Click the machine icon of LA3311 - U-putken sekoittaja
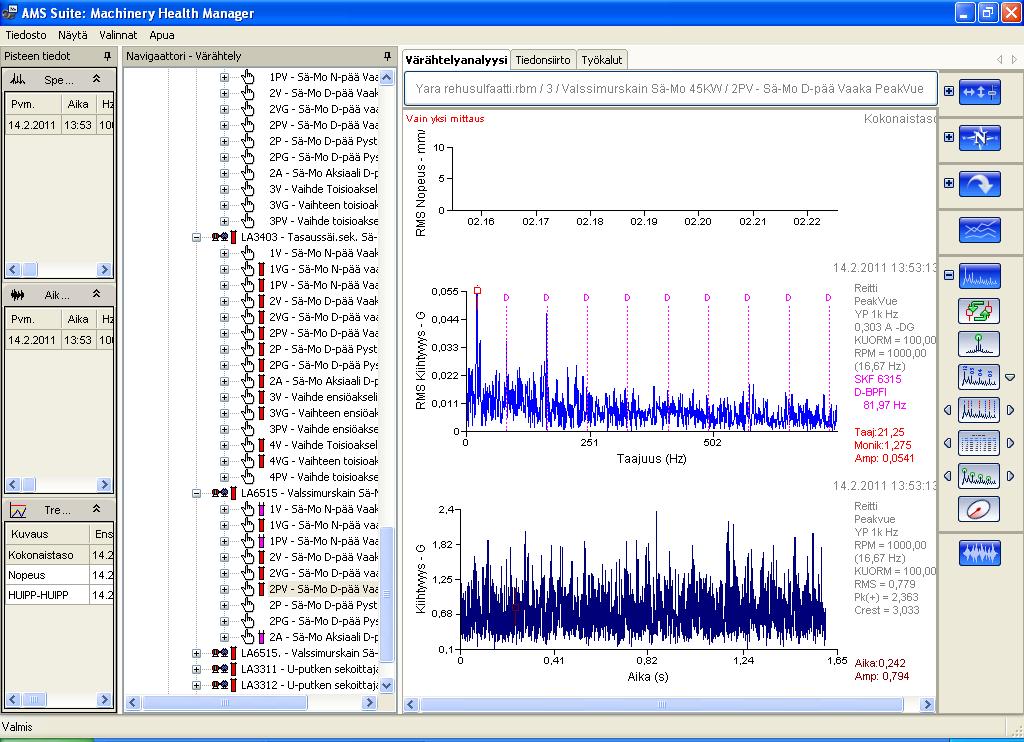 click(x=220, y=669)
